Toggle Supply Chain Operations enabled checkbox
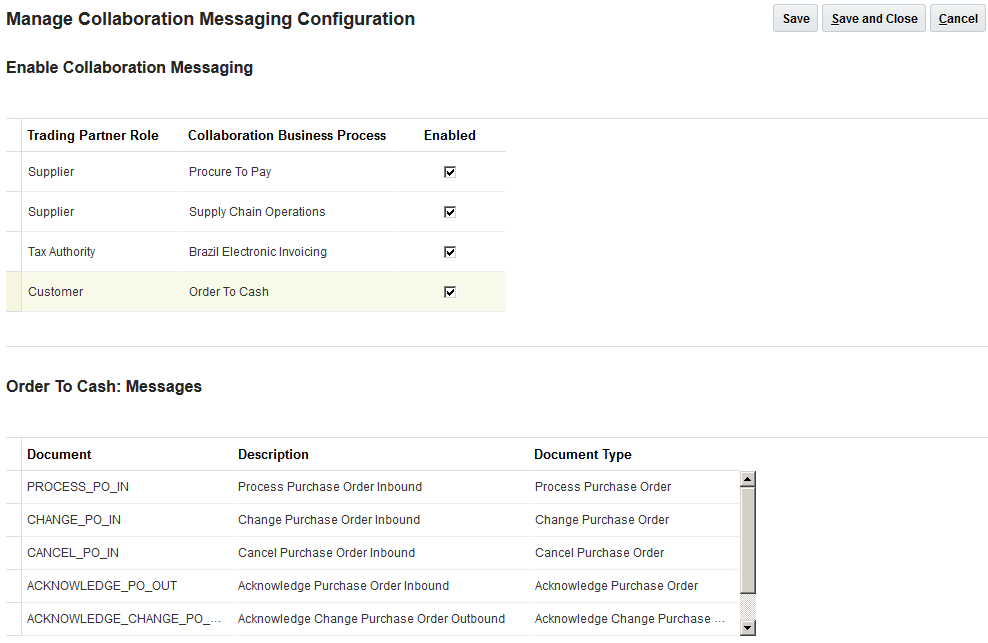The height and width of the screenshot is (643, 988). tap(450, 212)
